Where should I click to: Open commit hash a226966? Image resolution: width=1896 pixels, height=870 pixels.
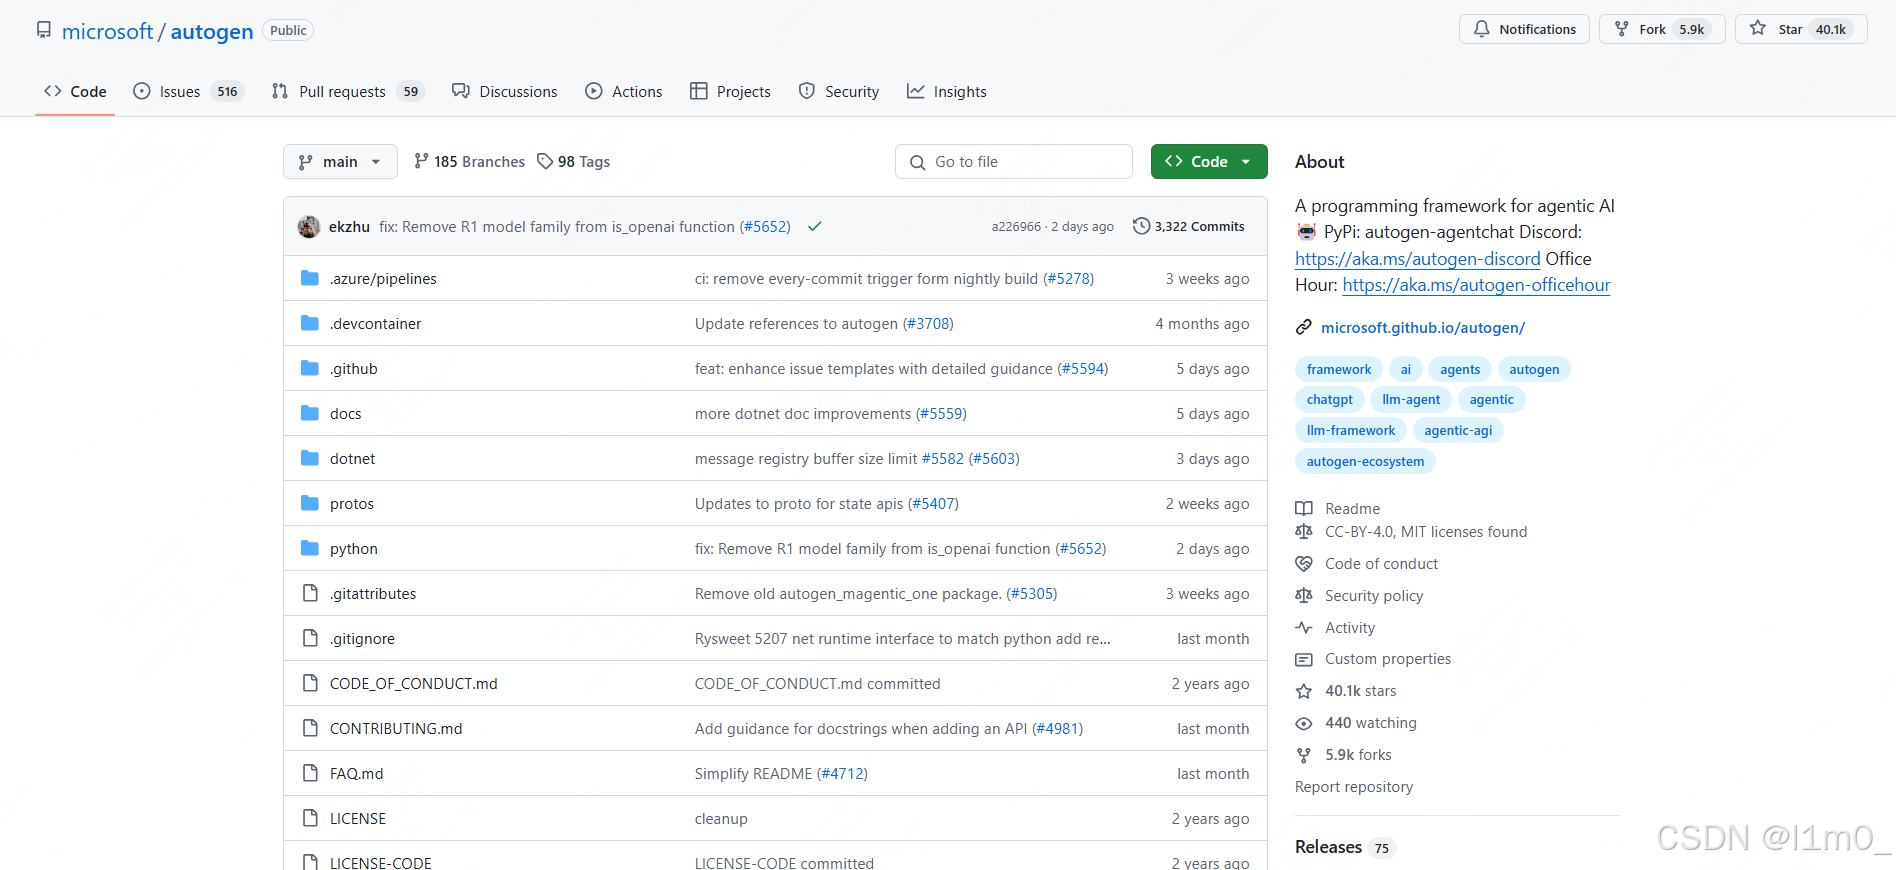1016,227
